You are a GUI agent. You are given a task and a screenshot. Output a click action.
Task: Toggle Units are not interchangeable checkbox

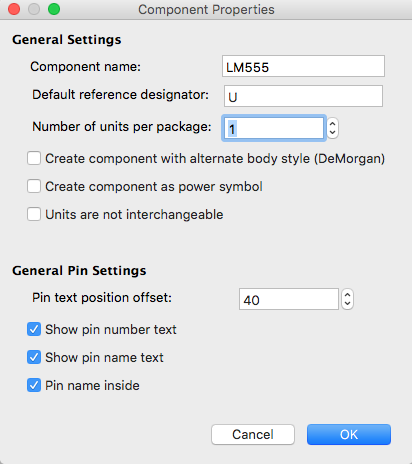coord(34,214)
